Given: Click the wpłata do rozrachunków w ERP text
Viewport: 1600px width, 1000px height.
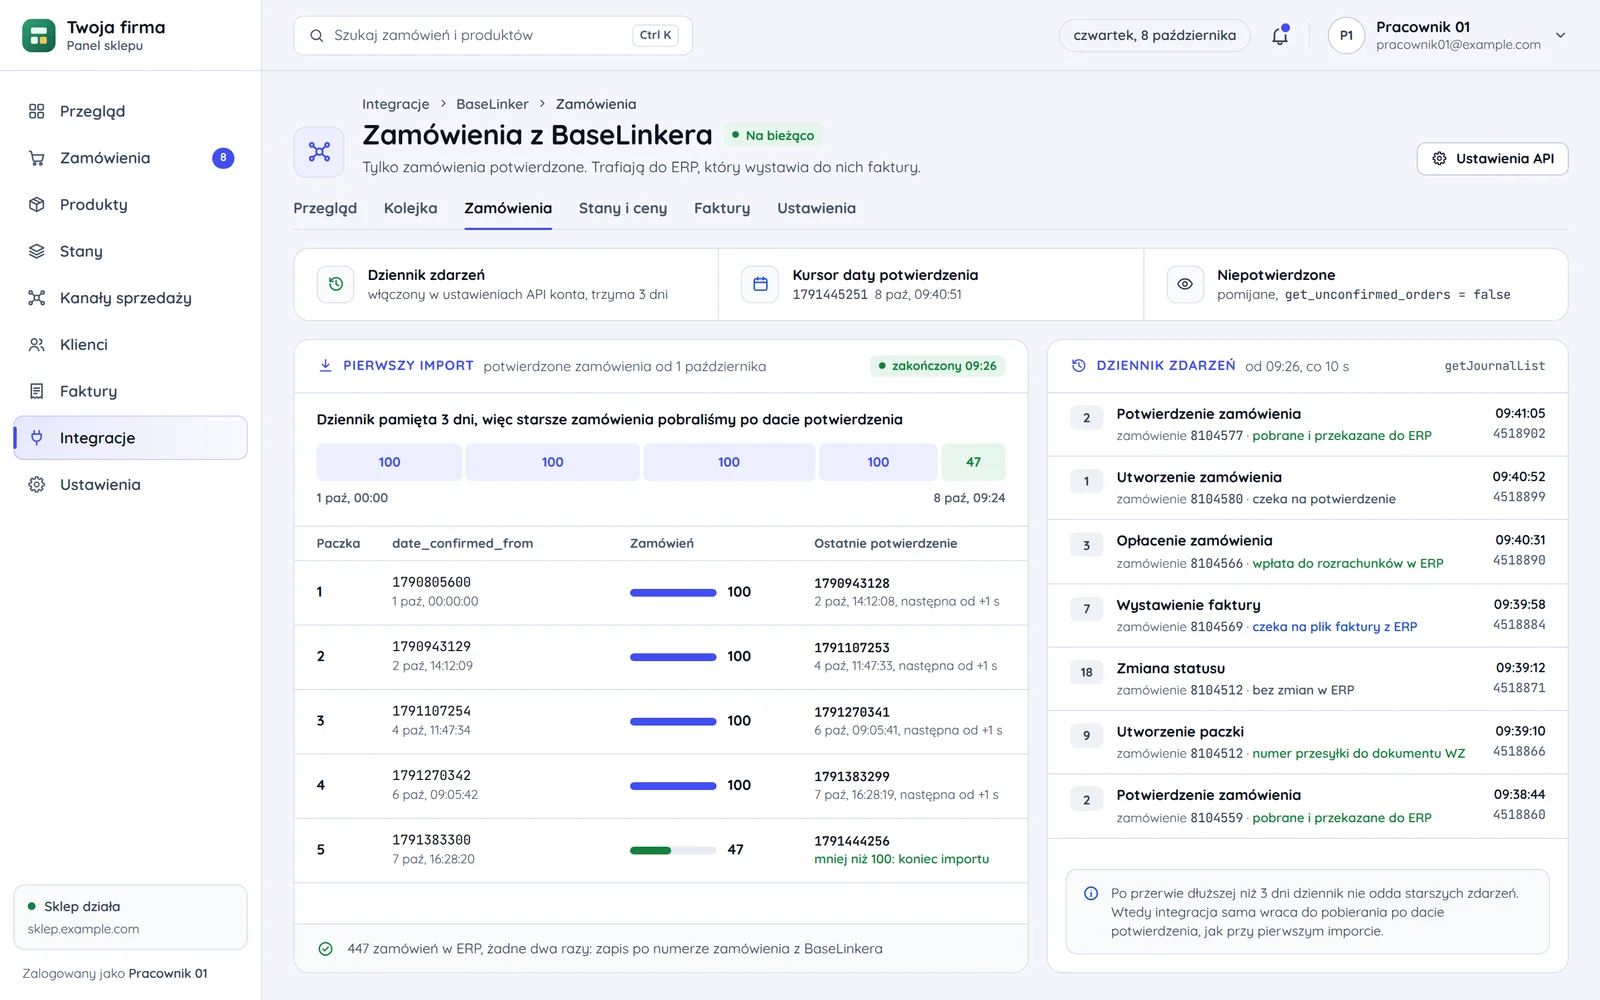Looking at the screenshot, I should coord(1347,563).
